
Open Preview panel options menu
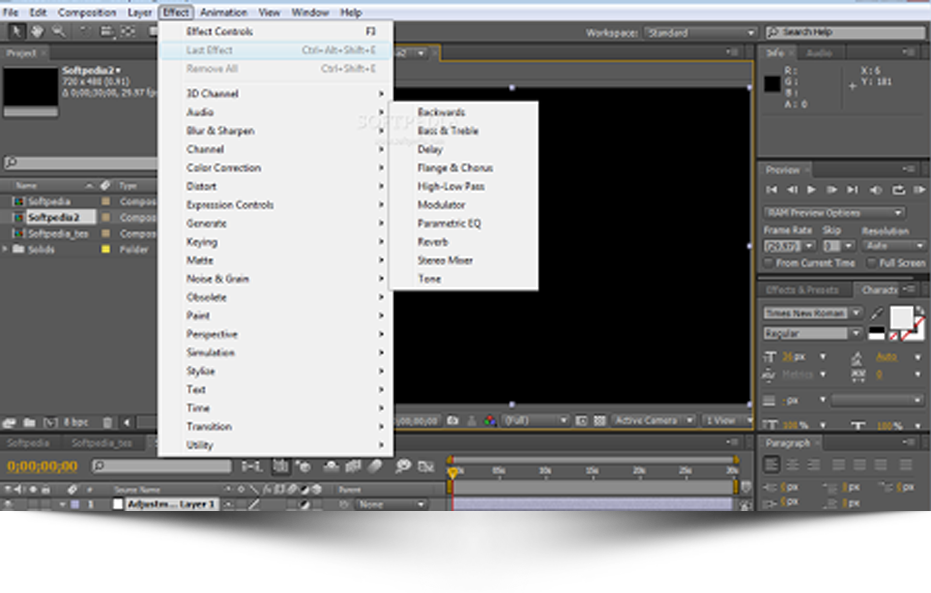(x=908, y=170)
